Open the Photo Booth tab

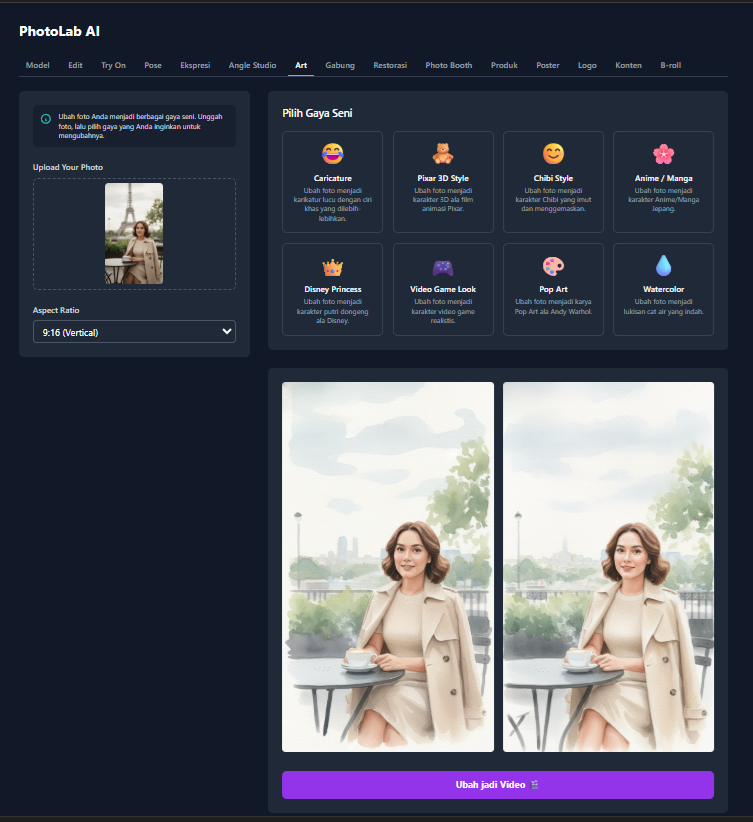[448, 65]
